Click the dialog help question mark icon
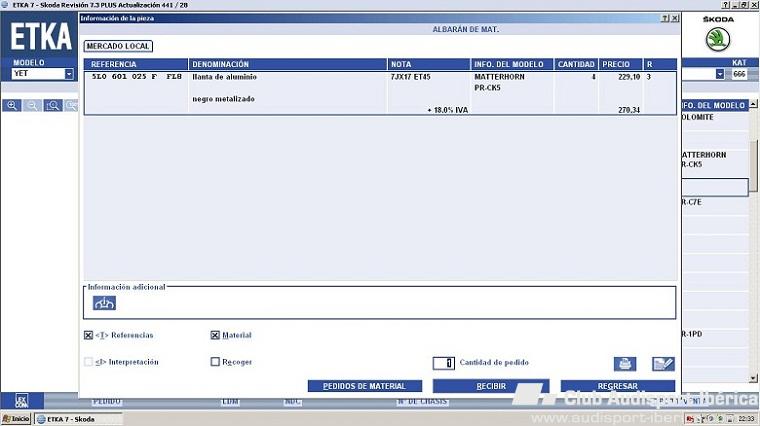Viewport: 760px width, 426px height. click(x=665, y=19)
